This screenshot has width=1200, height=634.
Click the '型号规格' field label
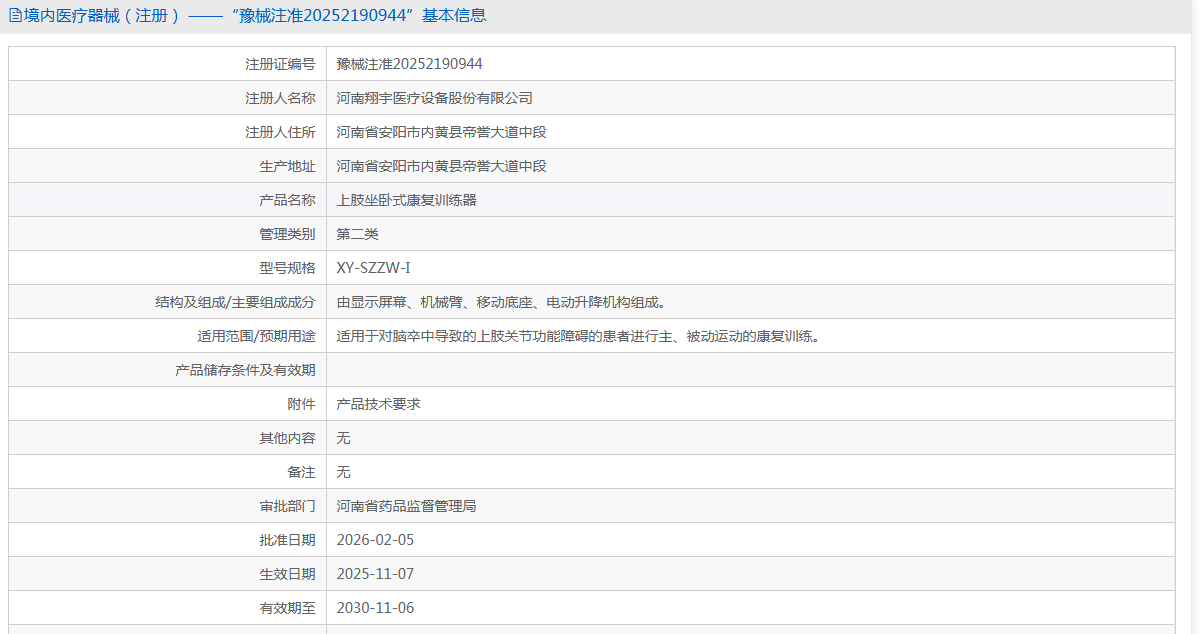pyautogui.click(x=288, y=268)
